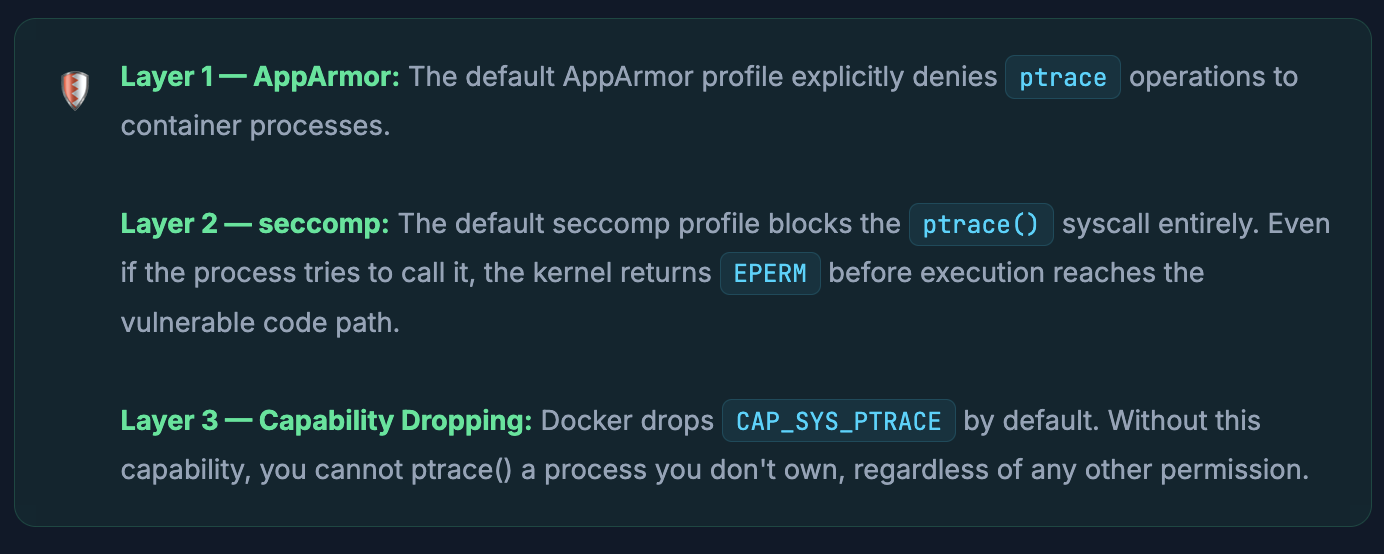Click the "Layer 1 — AppArmor:" heading
This screenshot has width=1384, height=554.
(x=260, y=77)
